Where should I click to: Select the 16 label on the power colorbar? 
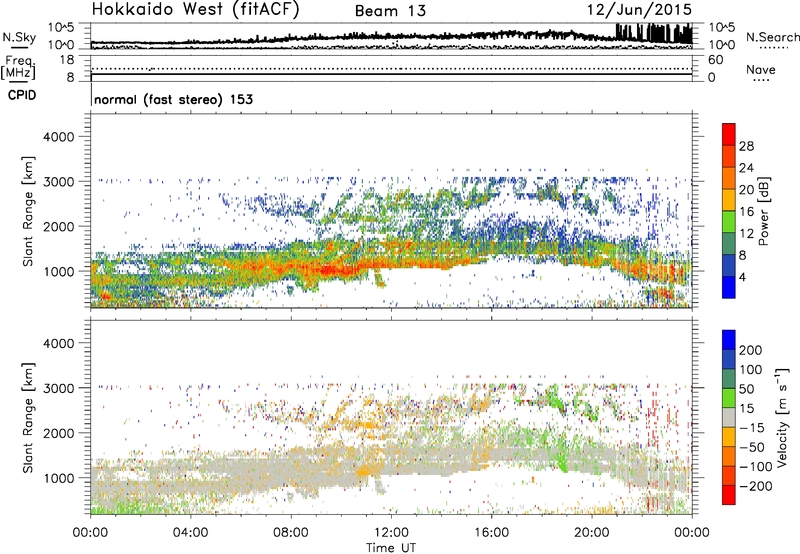pos(746,212)
